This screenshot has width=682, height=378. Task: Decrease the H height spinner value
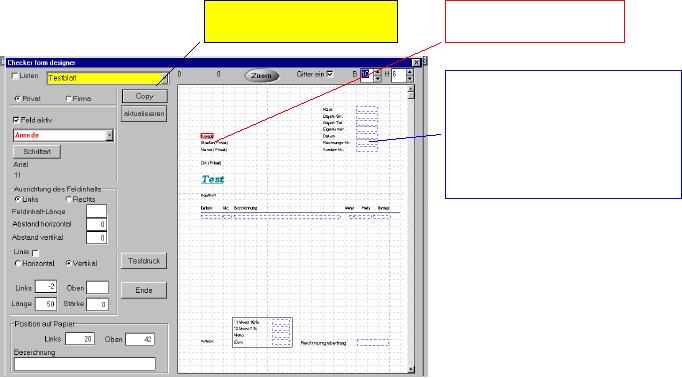tap(410, 79)
